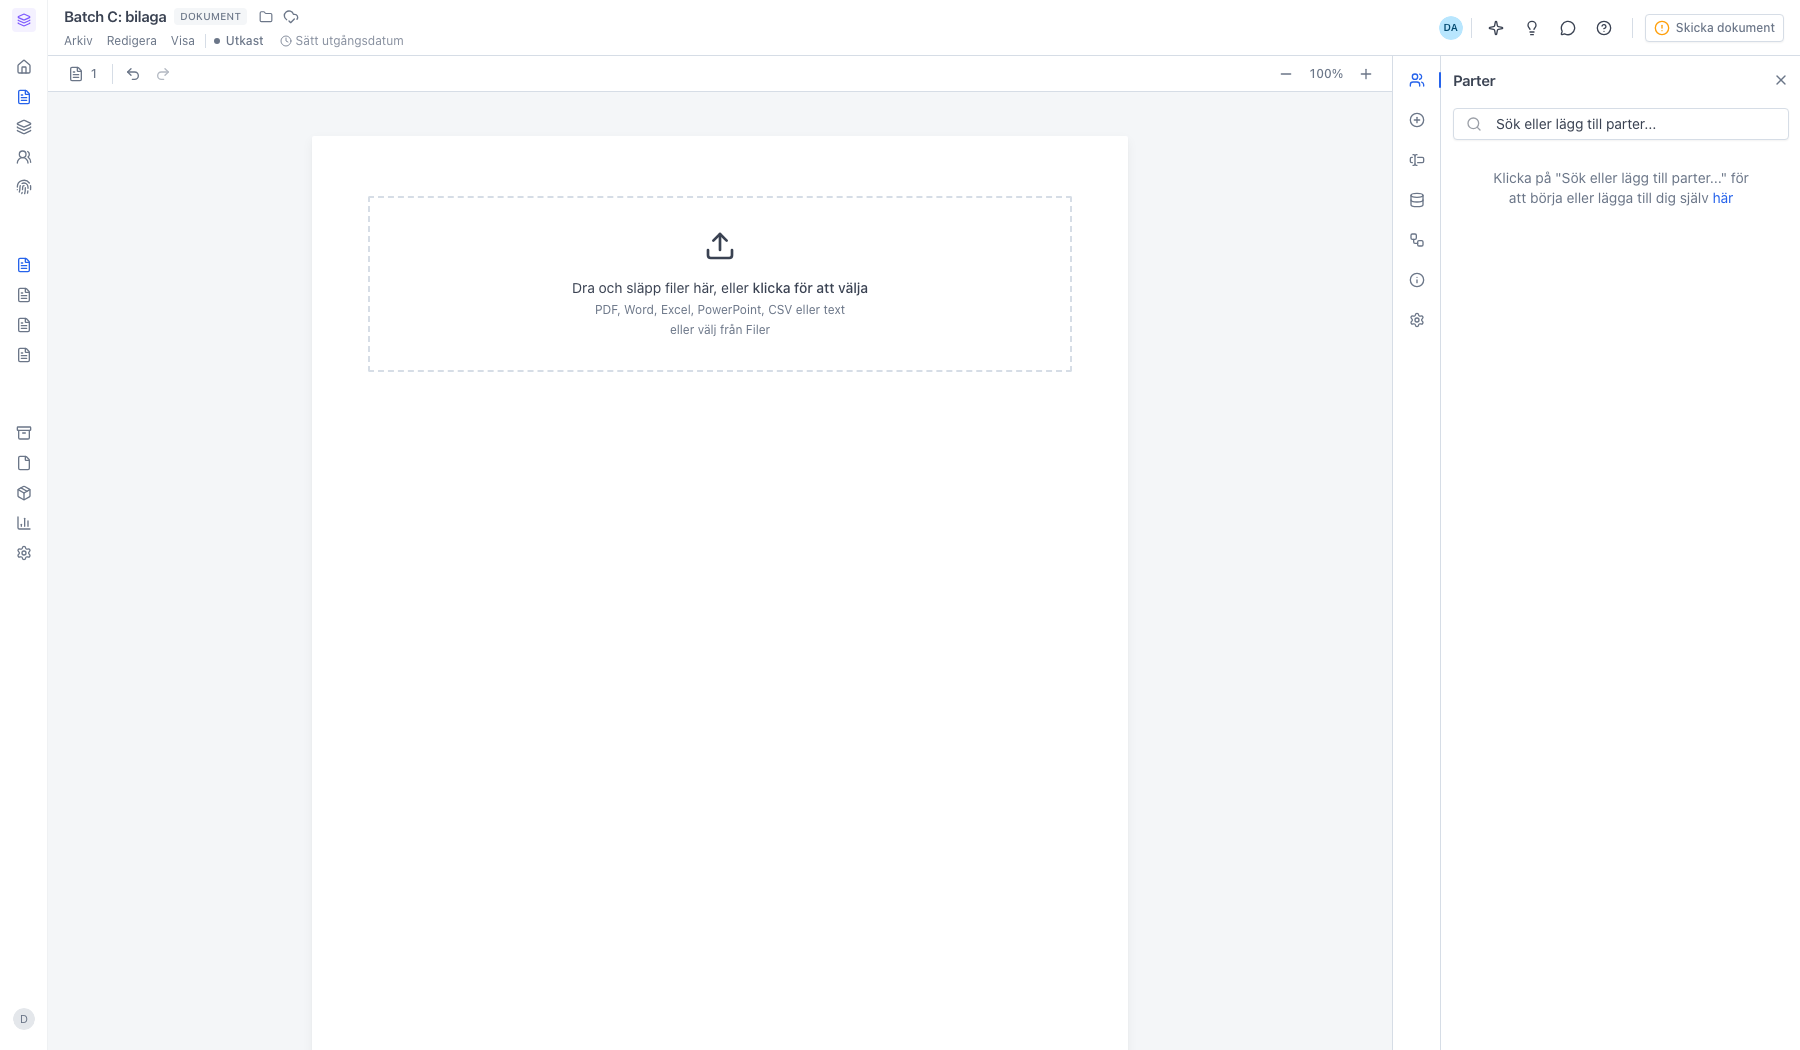Click the lightbulb tips icon in header
The width and height of the screenshot is (1800, 1050).
coord(1532,28)
